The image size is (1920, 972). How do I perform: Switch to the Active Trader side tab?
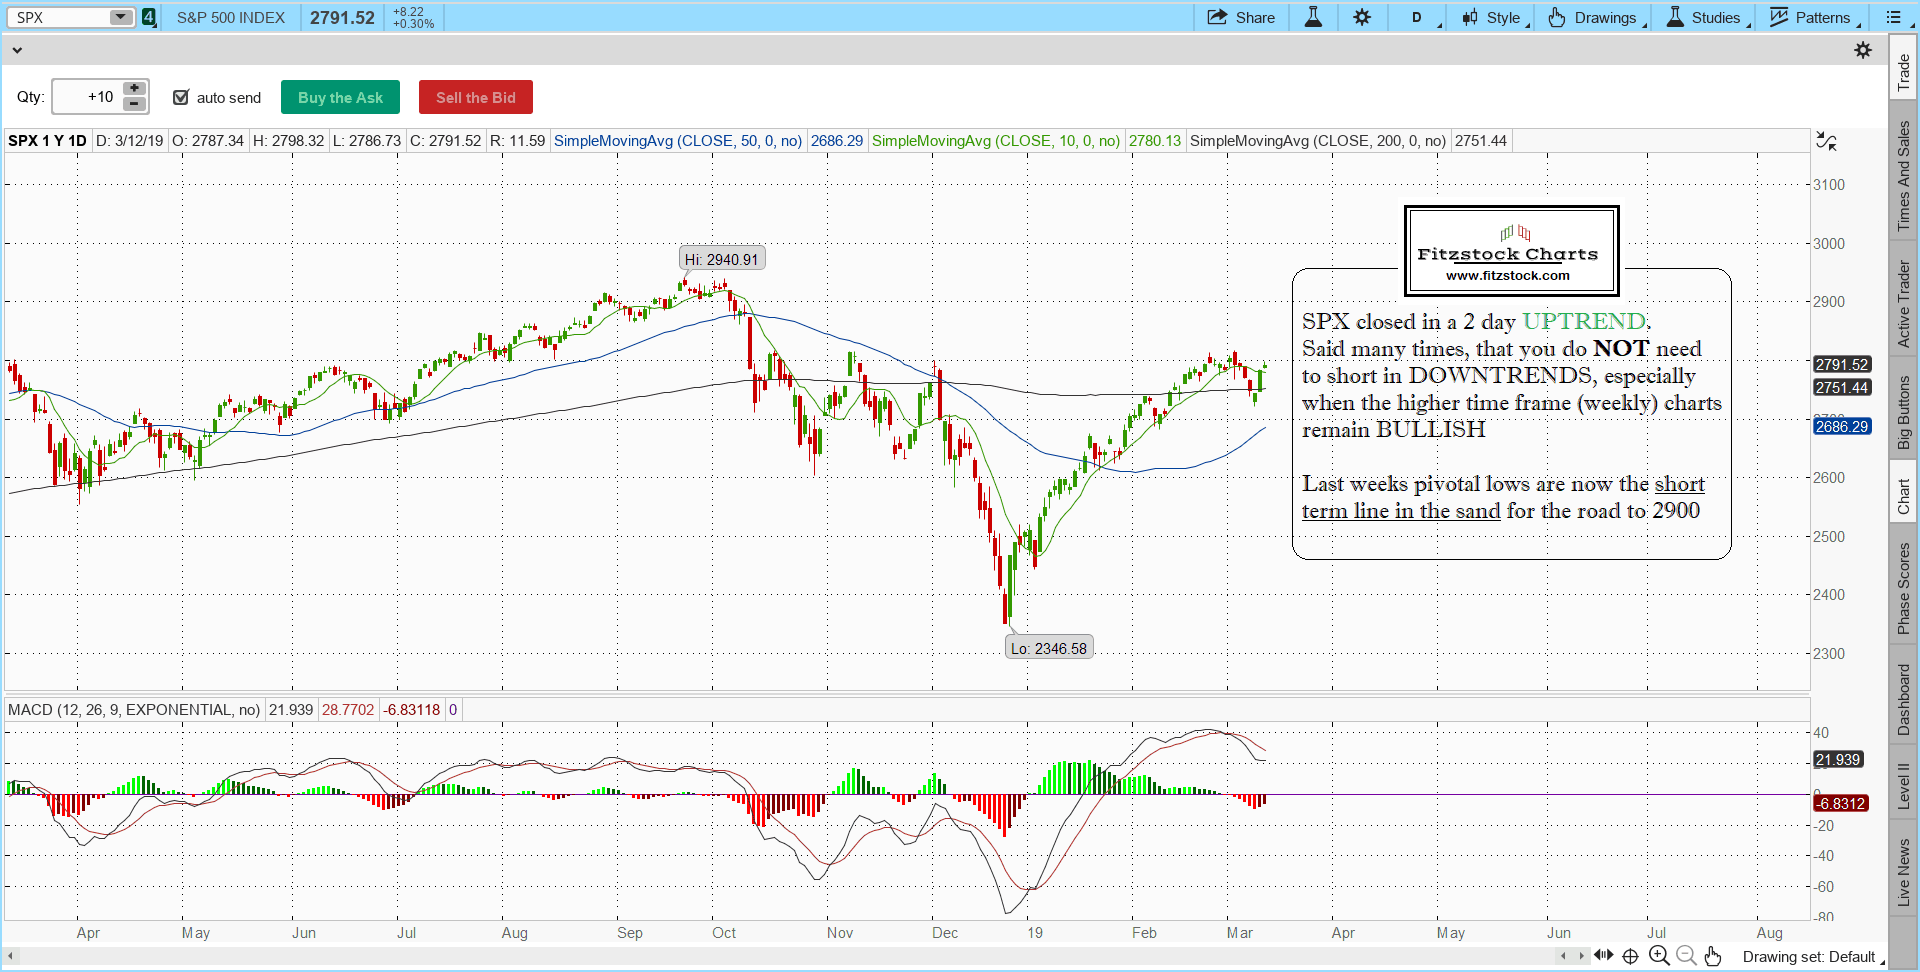1904,304
